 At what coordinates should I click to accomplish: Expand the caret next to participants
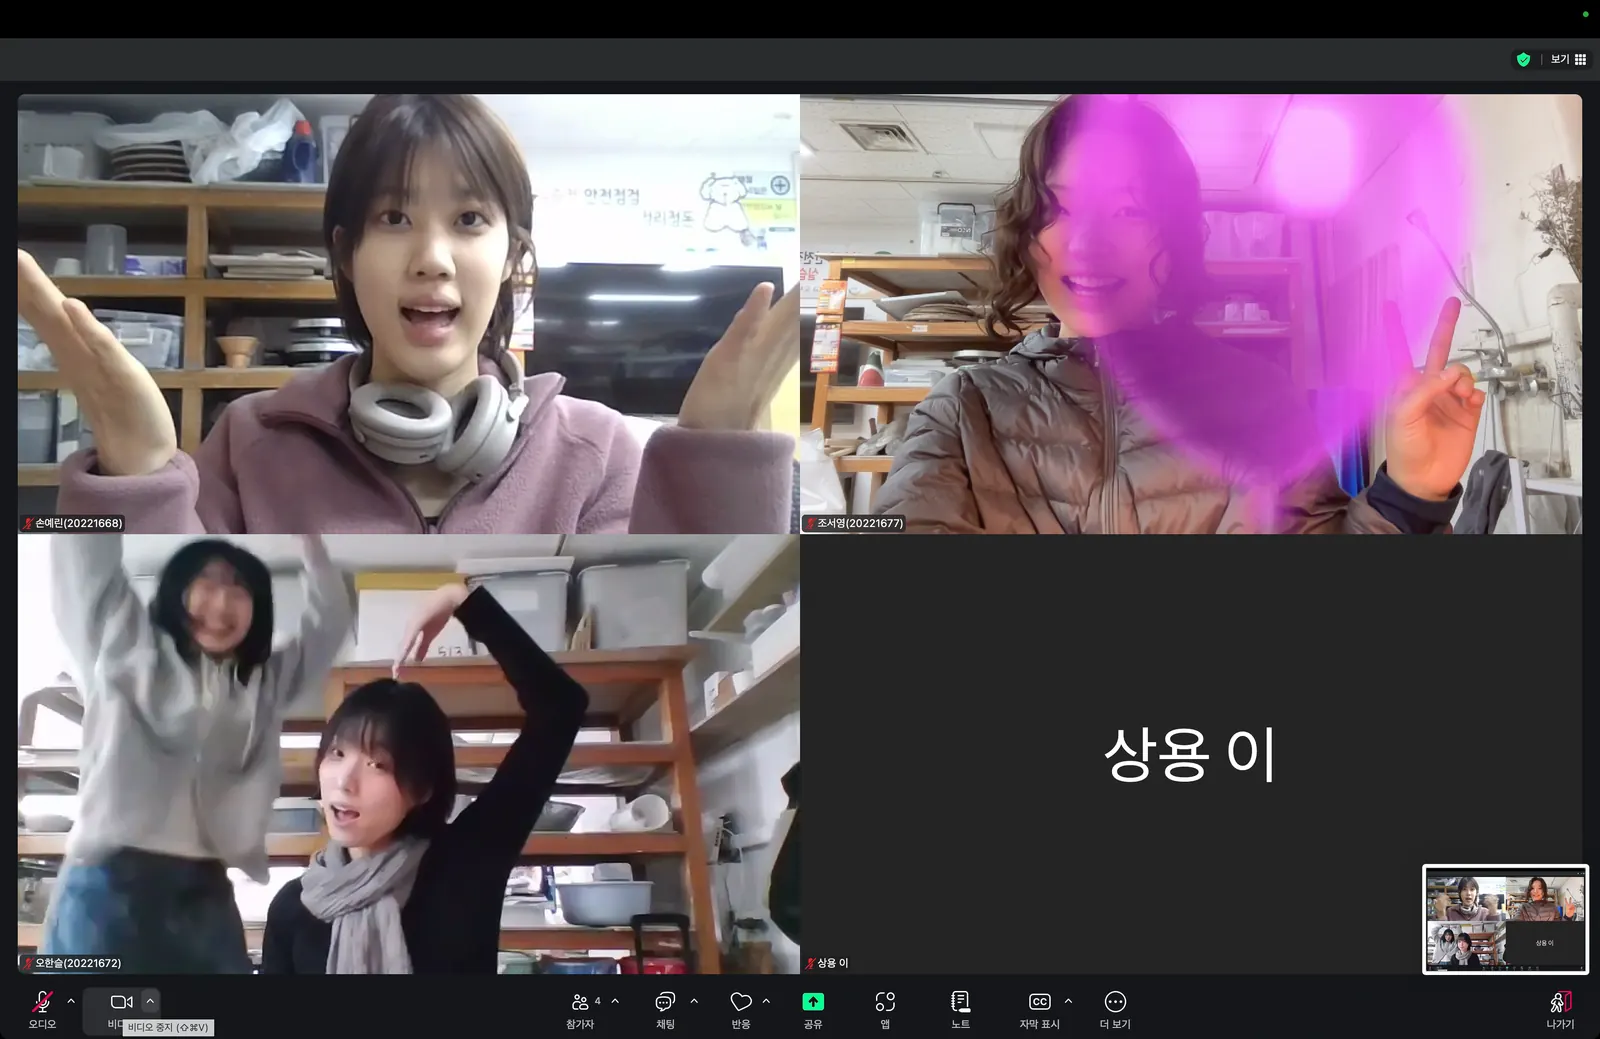point(615,1001)
